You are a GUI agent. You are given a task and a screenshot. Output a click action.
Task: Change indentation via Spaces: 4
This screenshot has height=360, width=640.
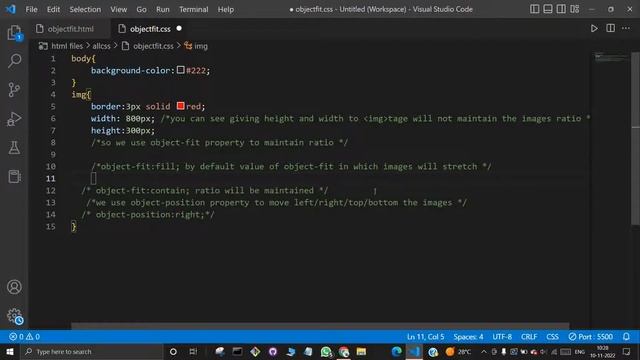click(x=468, y=337)
